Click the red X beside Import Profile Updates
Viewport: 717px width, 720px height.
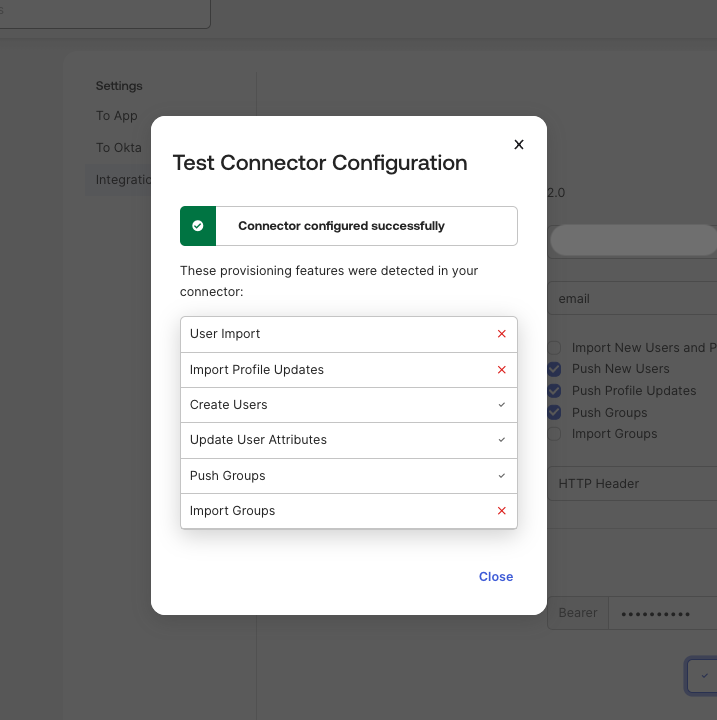coord(502,370)
